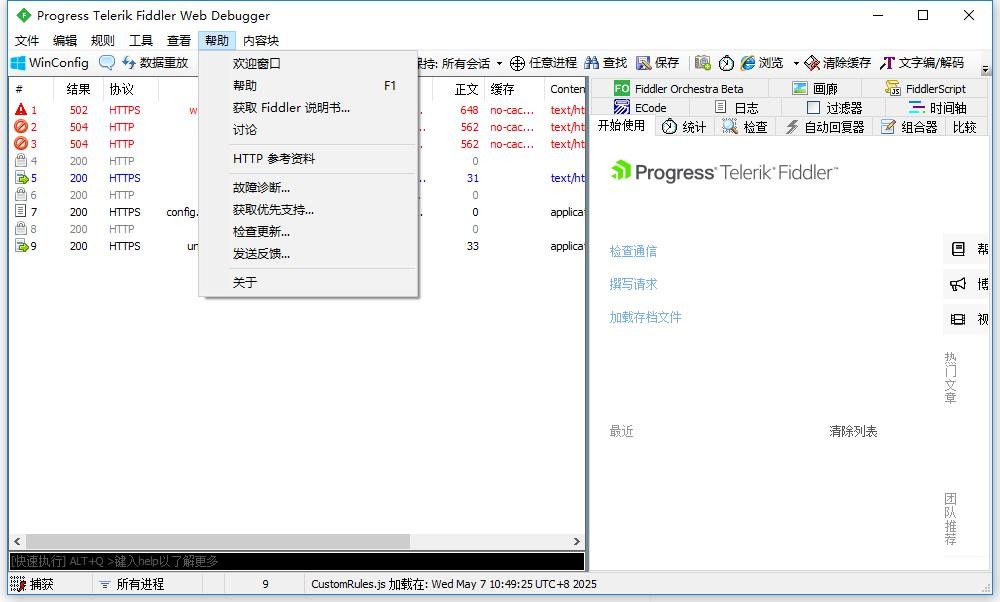This screenshot has width=1000, height=602.
Task: Open the 文件 menu
Action: click(x=27, y=41)
